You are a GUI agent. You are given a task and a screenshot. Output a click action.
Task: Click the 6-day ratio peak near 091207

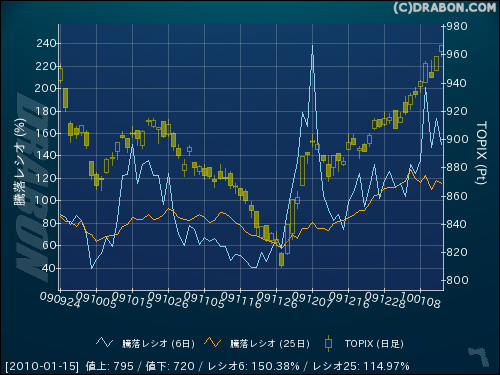(312, 46)
